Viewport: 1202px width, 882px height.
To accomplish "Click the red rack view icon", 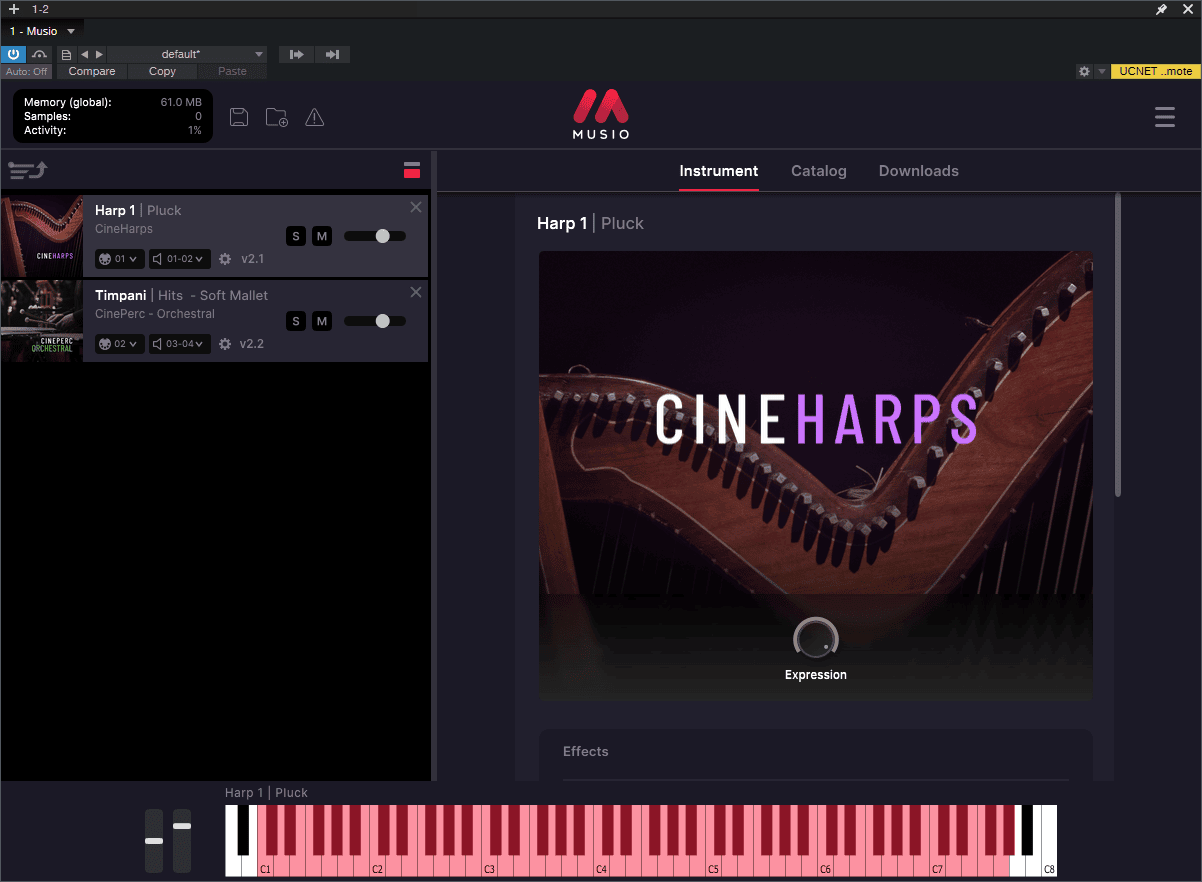I will click(x=412, y=170).
